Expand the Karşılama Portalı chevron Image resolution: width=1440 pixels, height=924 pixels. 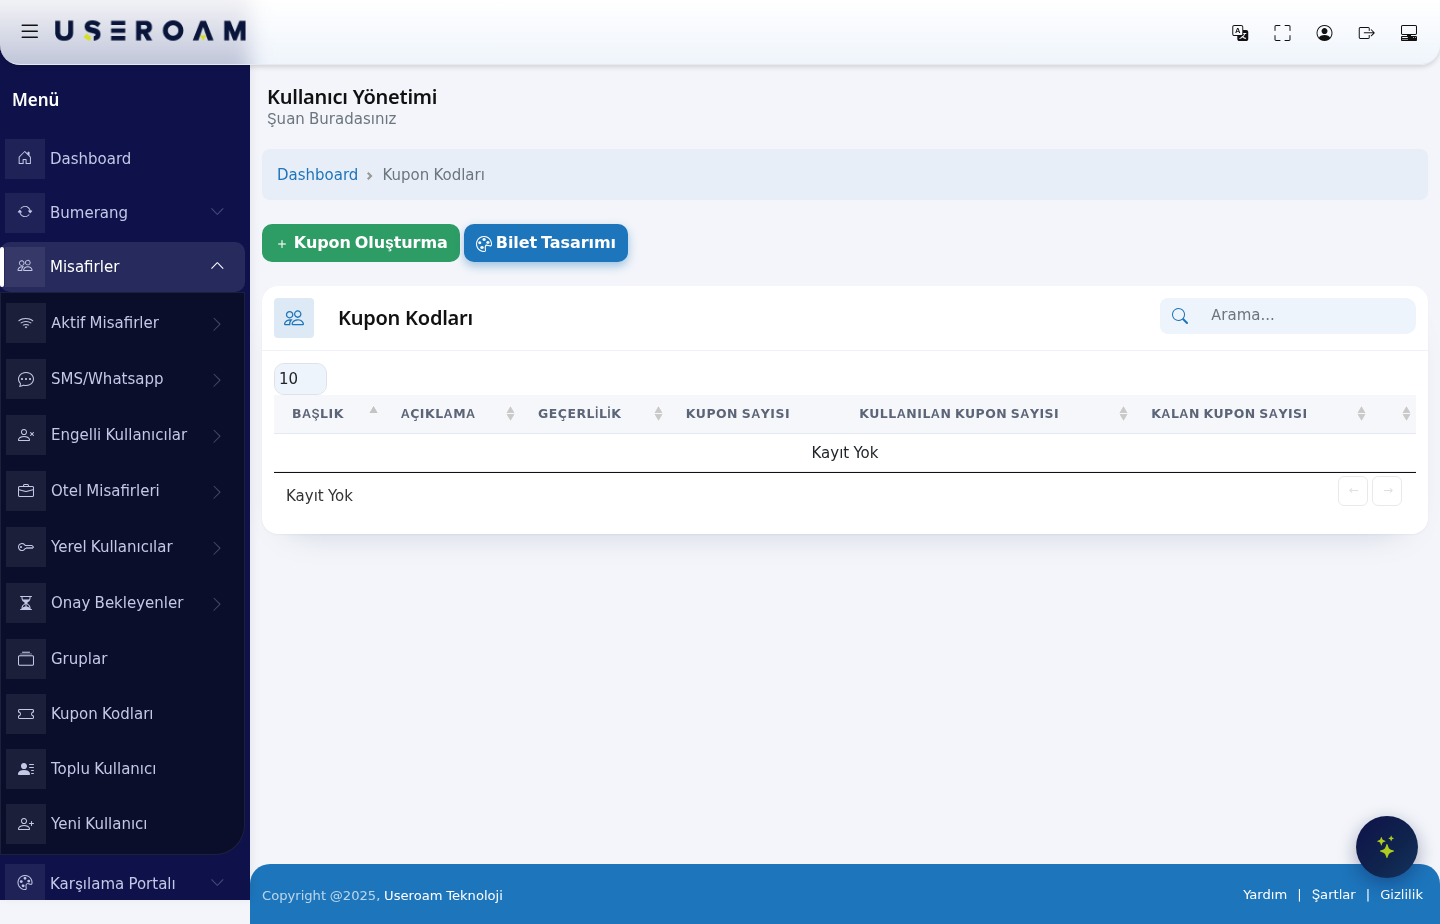(x=217, y=883)
